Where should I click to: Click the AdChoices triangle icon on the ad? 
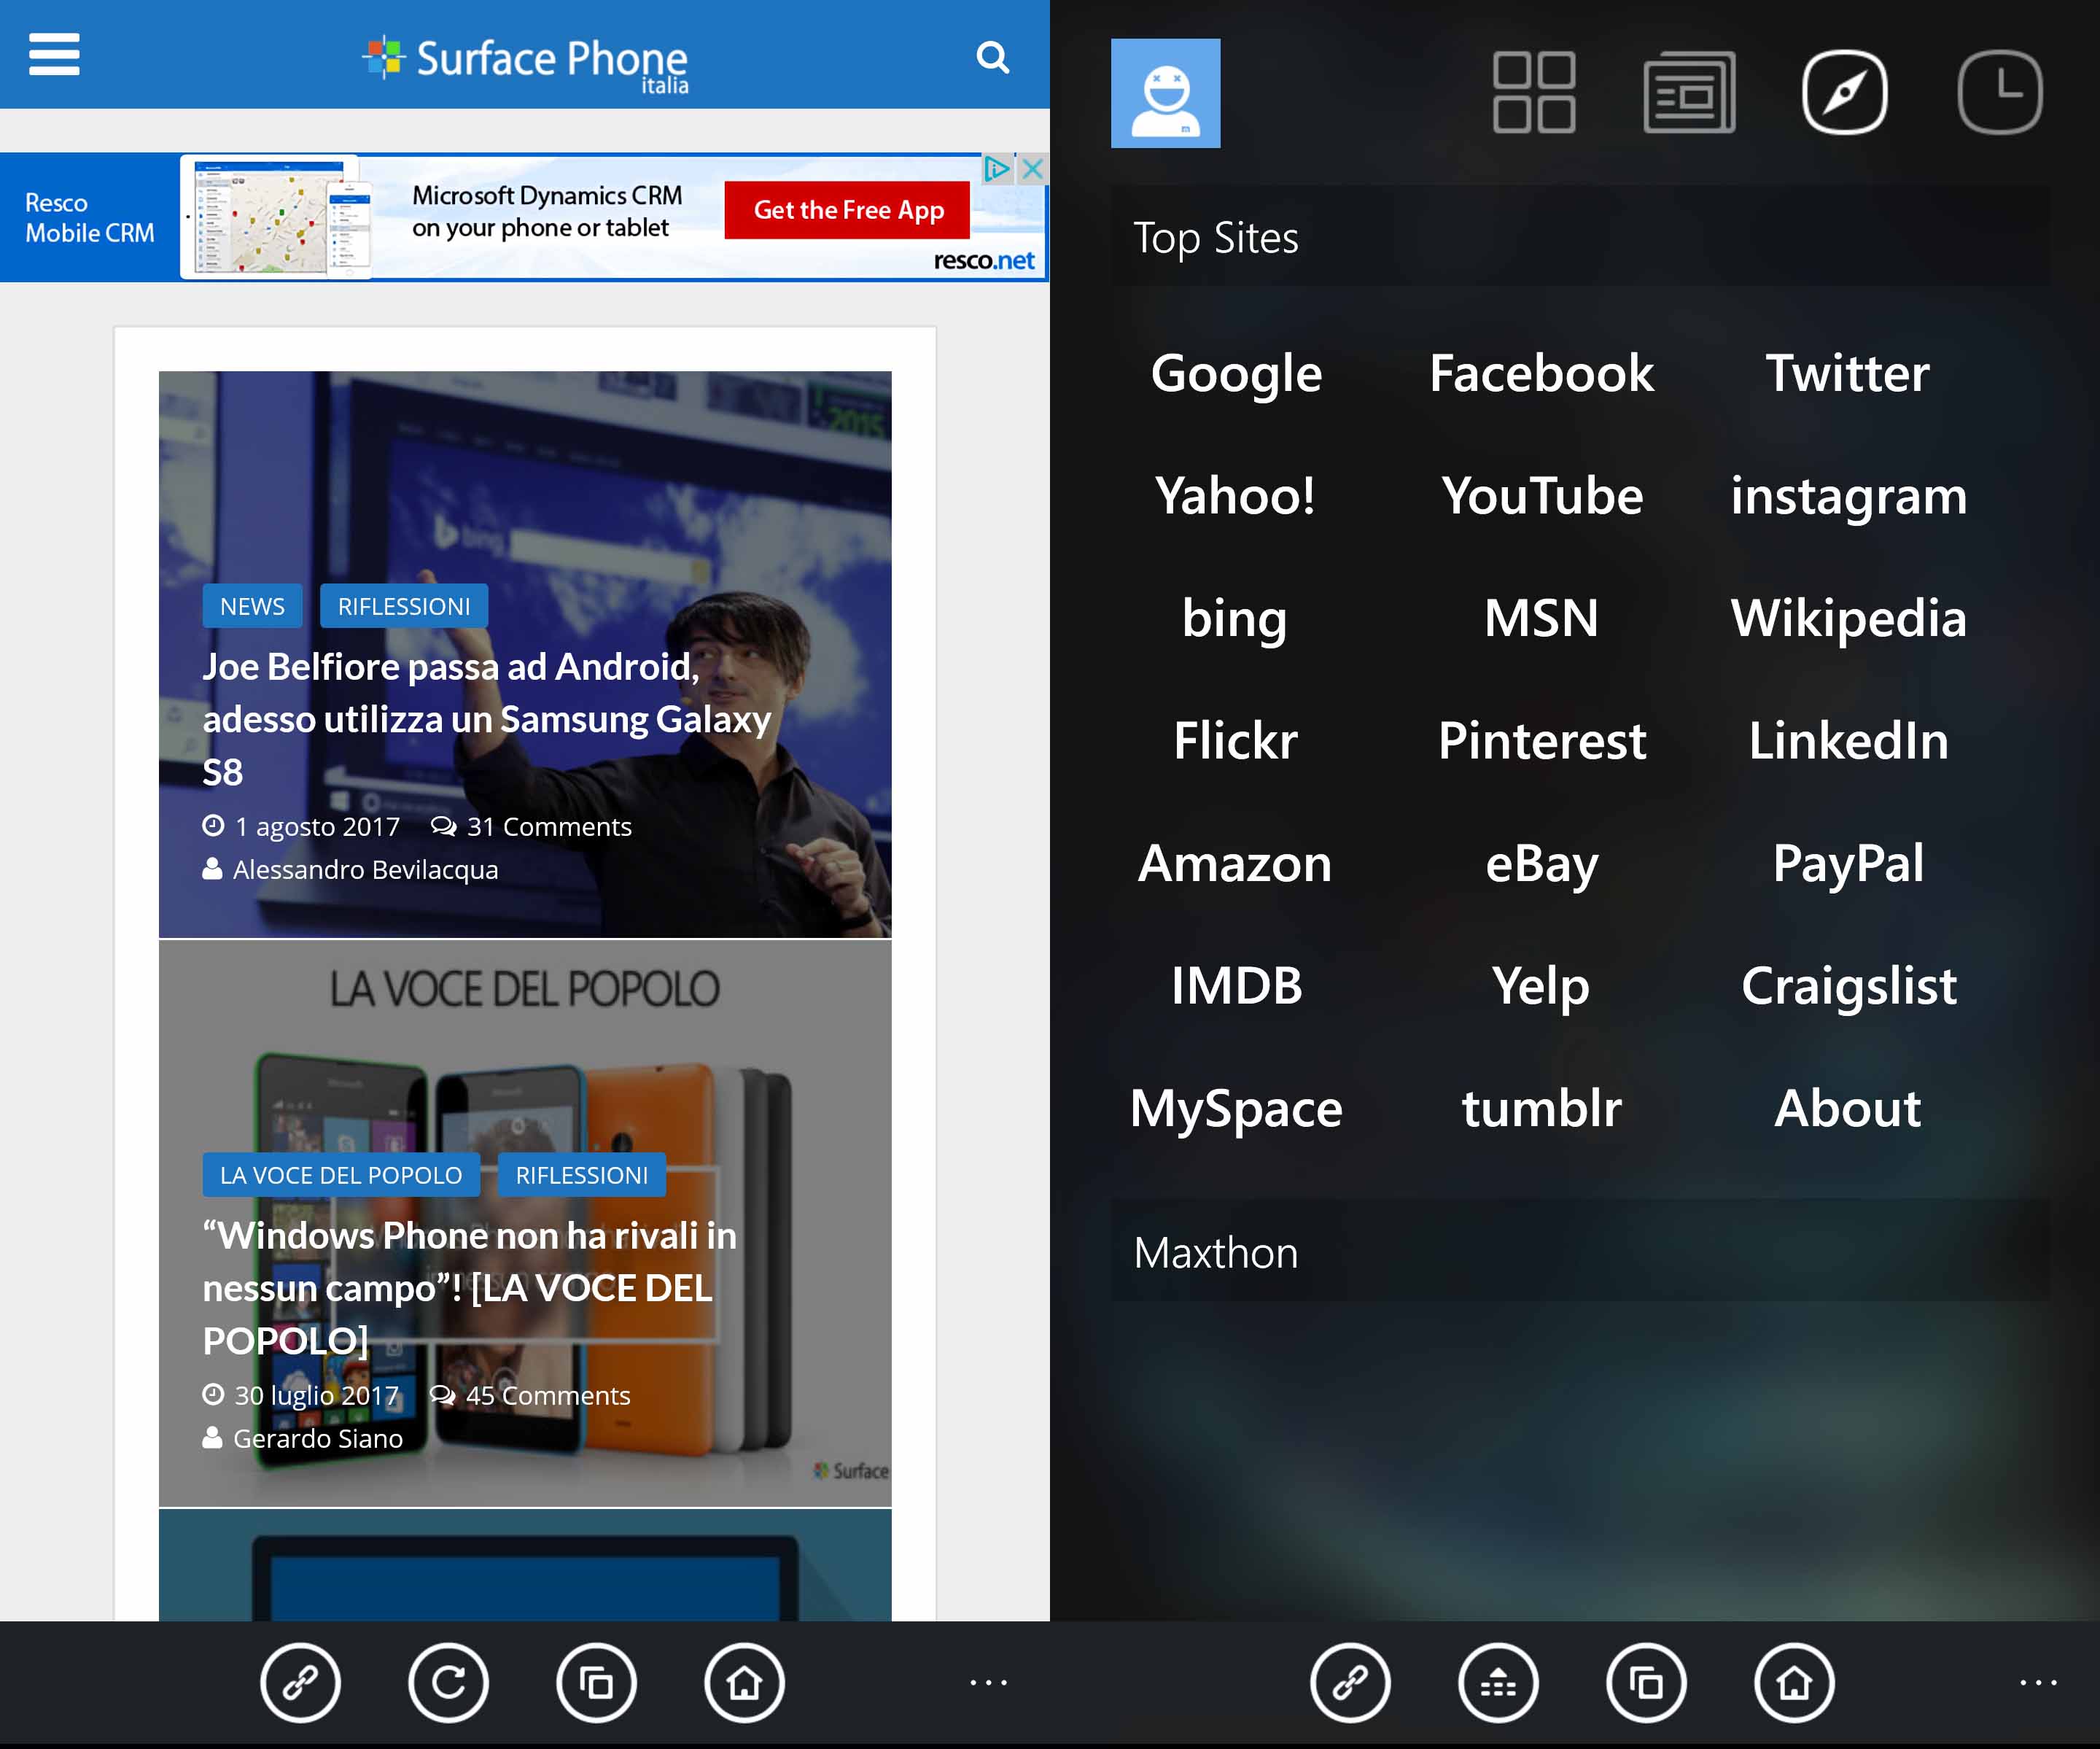(x=997, y=169)
